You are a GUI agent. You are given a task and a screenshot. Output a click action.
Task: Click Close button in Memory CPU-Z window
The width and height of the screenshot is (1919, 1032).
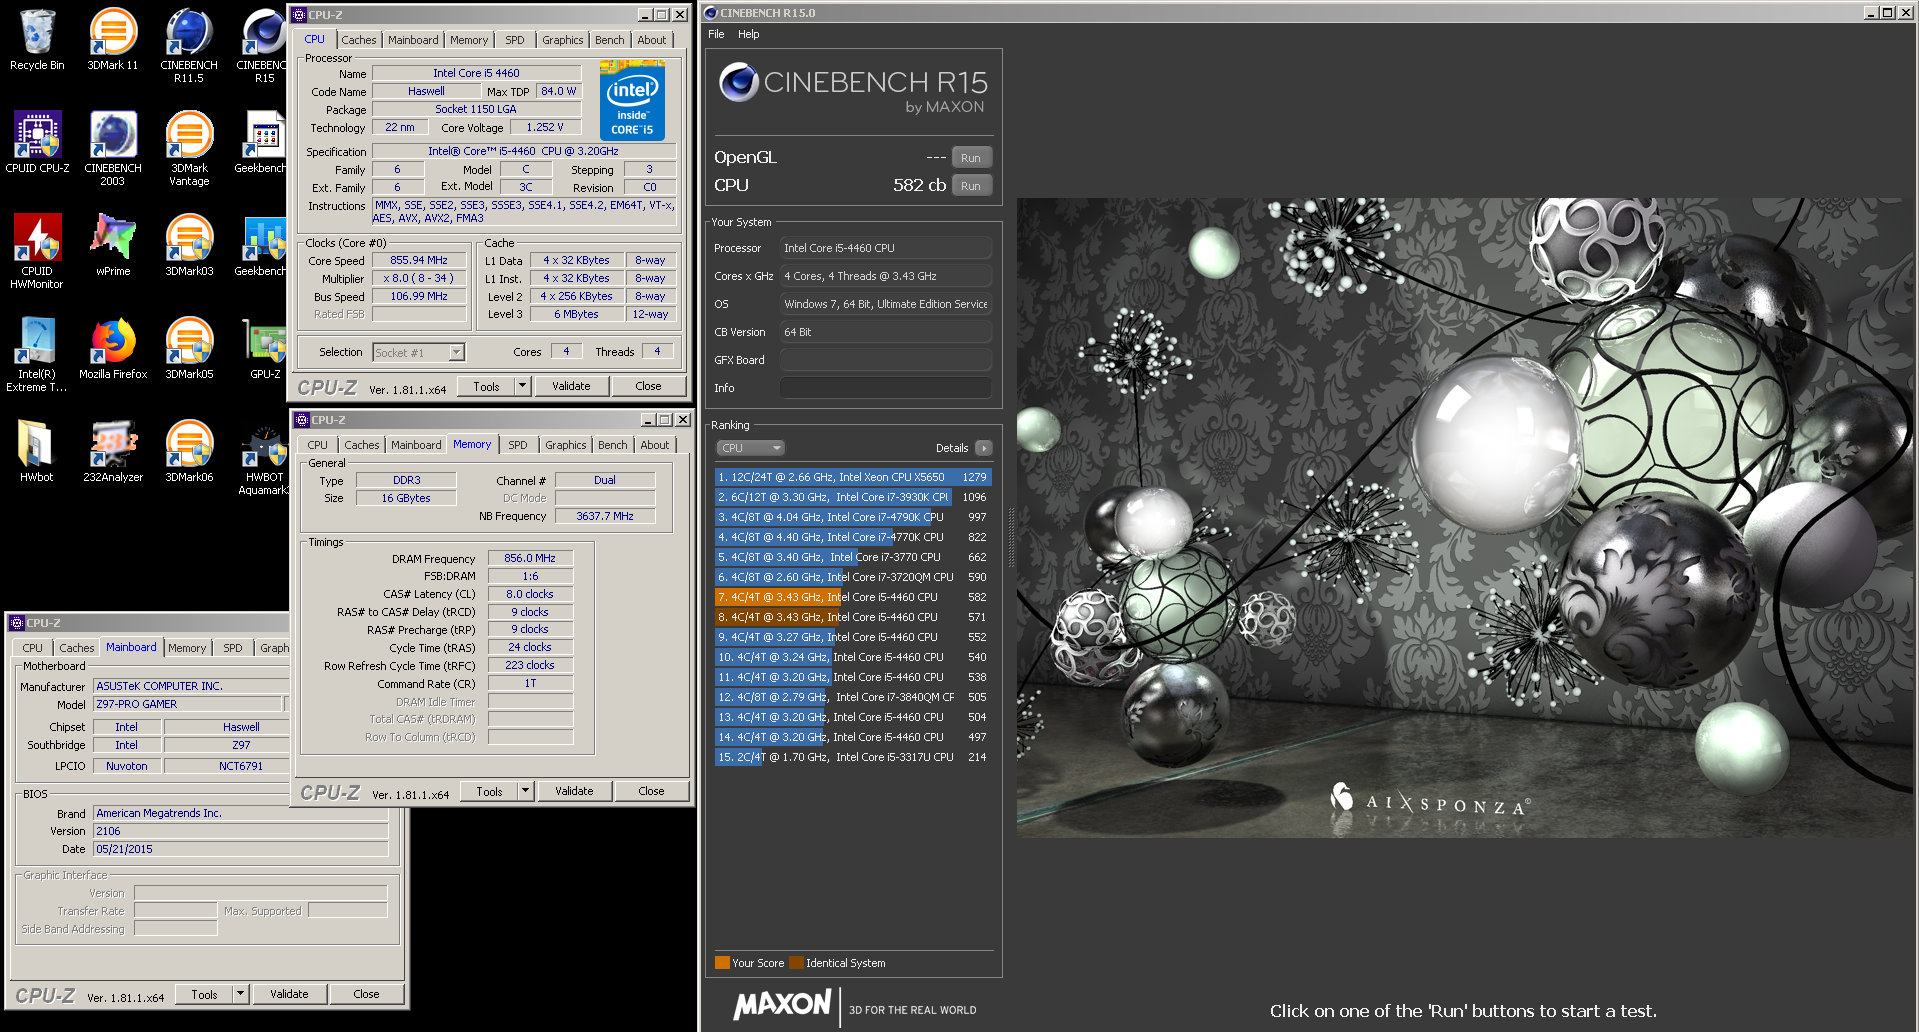(651, 791)
